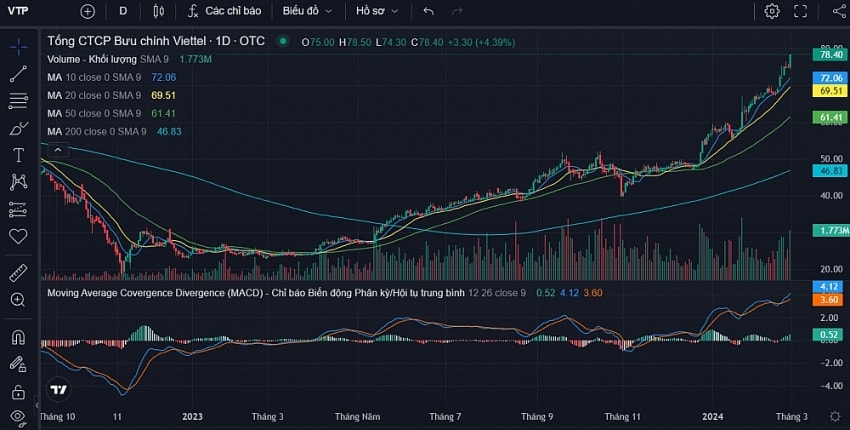Toggle magnet snap mode

(18, 337)
